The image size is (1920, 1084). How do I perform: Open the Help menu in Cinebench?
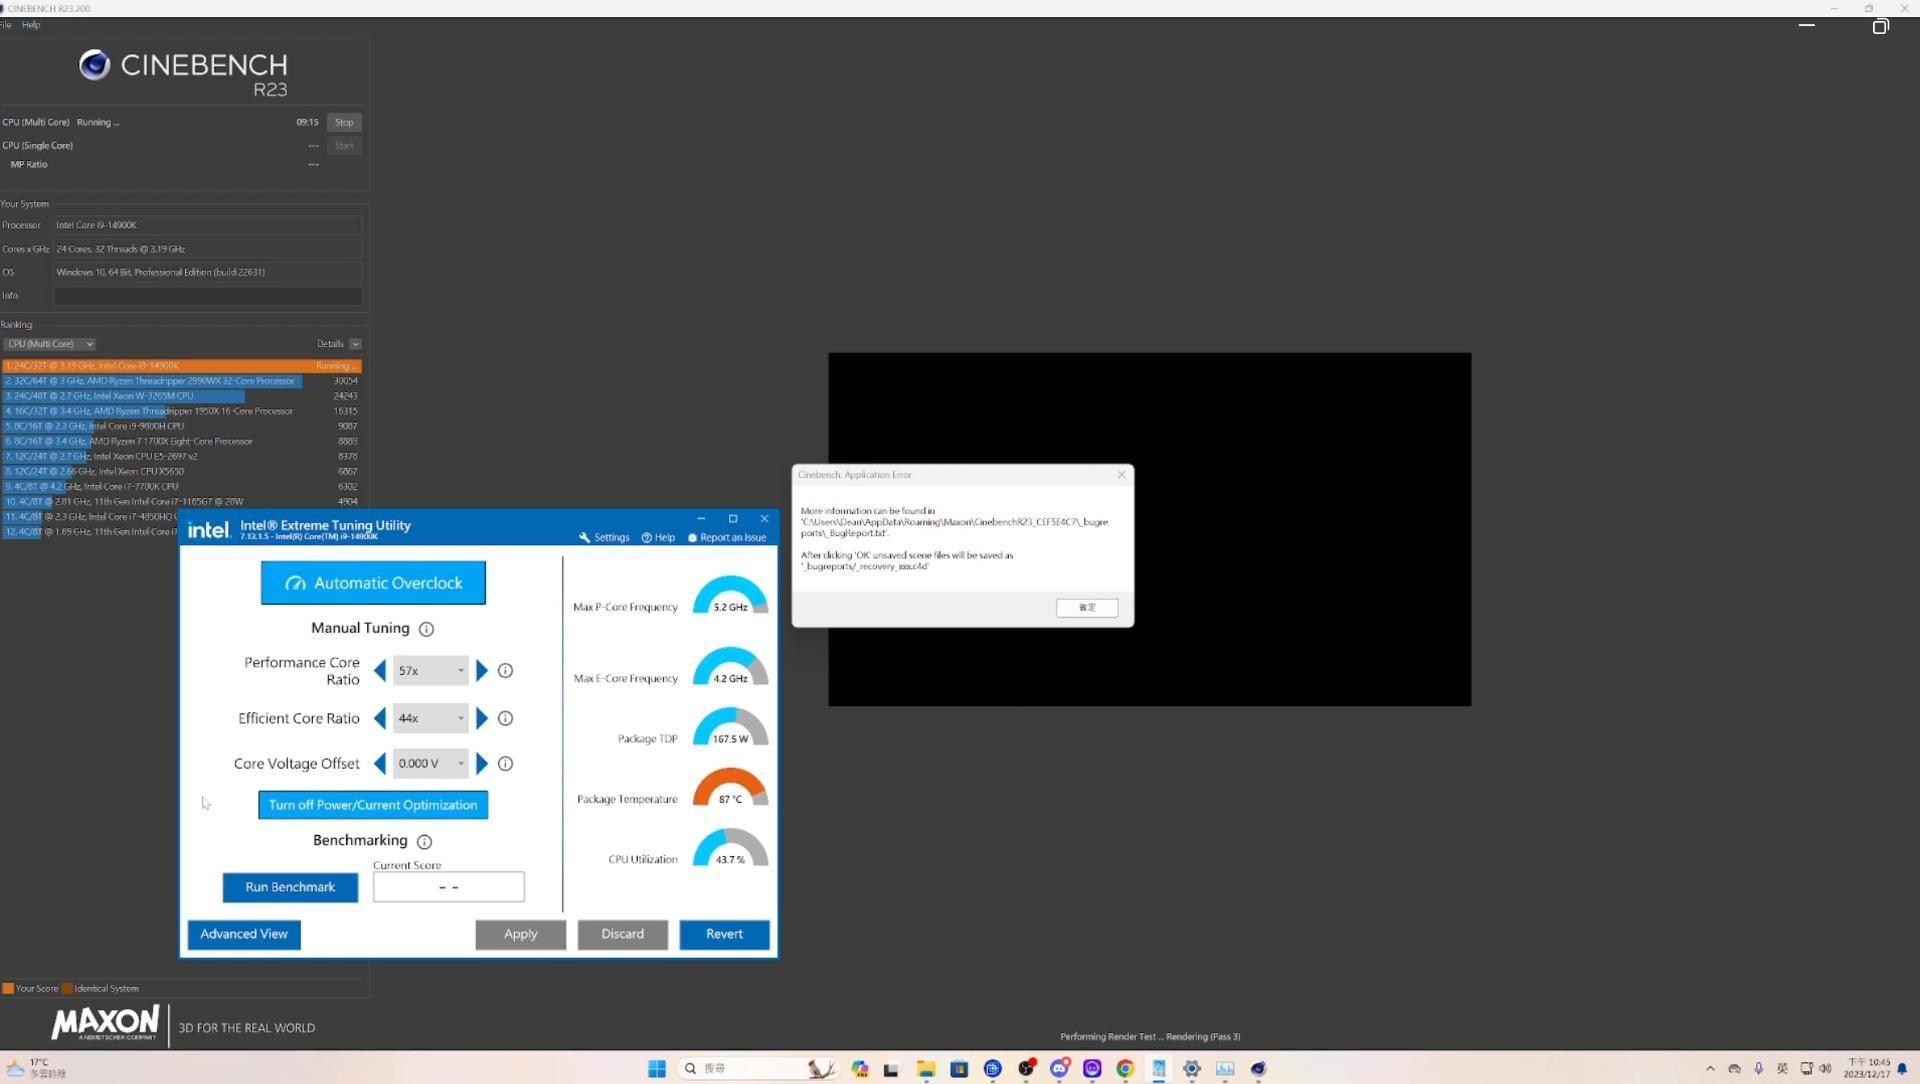(x=32, y=24)
